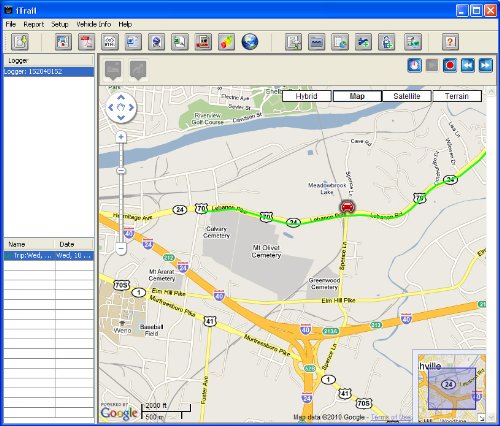Viewport: 500px width, 426px height.
Task: Open the Report menu
Action: [x=33, y=24]
